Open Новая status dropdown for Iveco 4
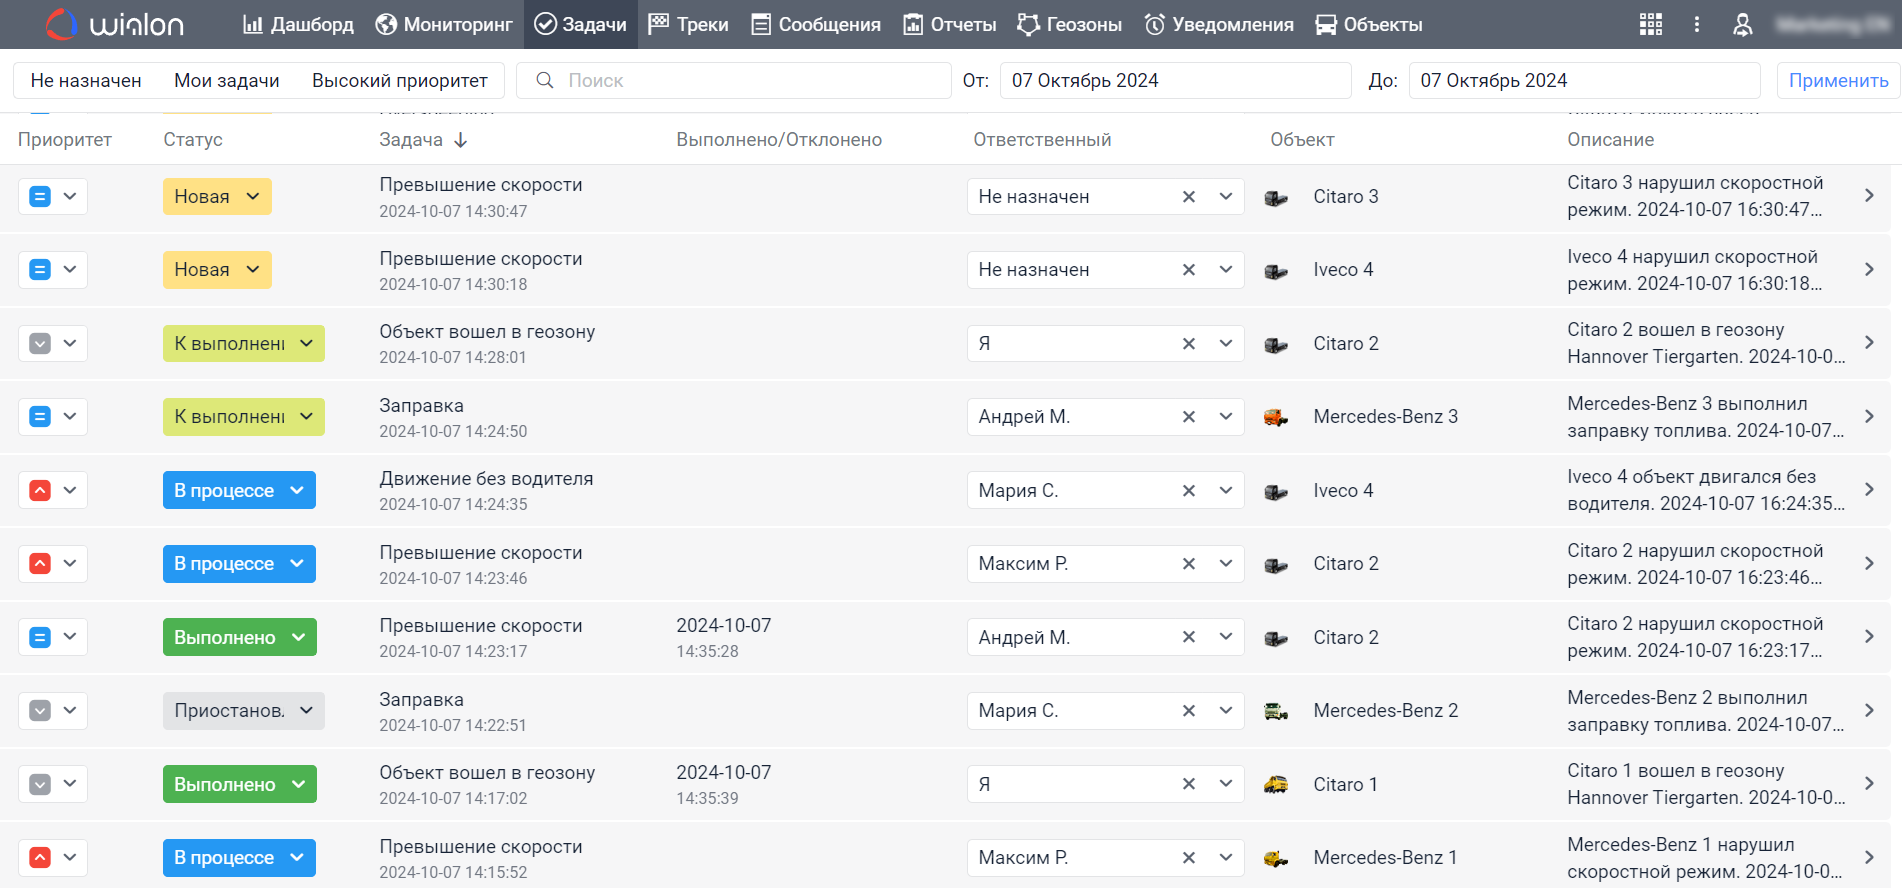This screenshot has height=888, width=1902. click(x=217, y=270)
